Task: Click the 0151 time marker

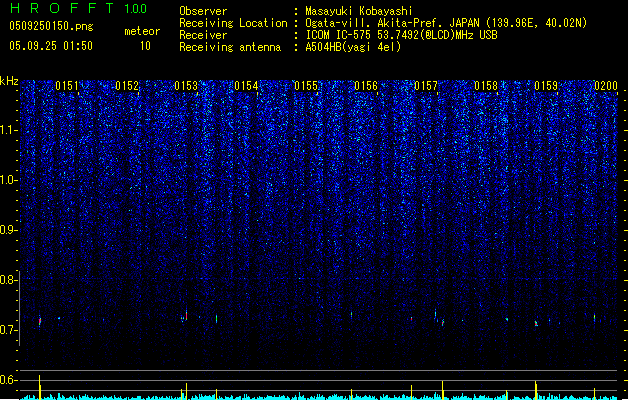Action: point(67,86)
